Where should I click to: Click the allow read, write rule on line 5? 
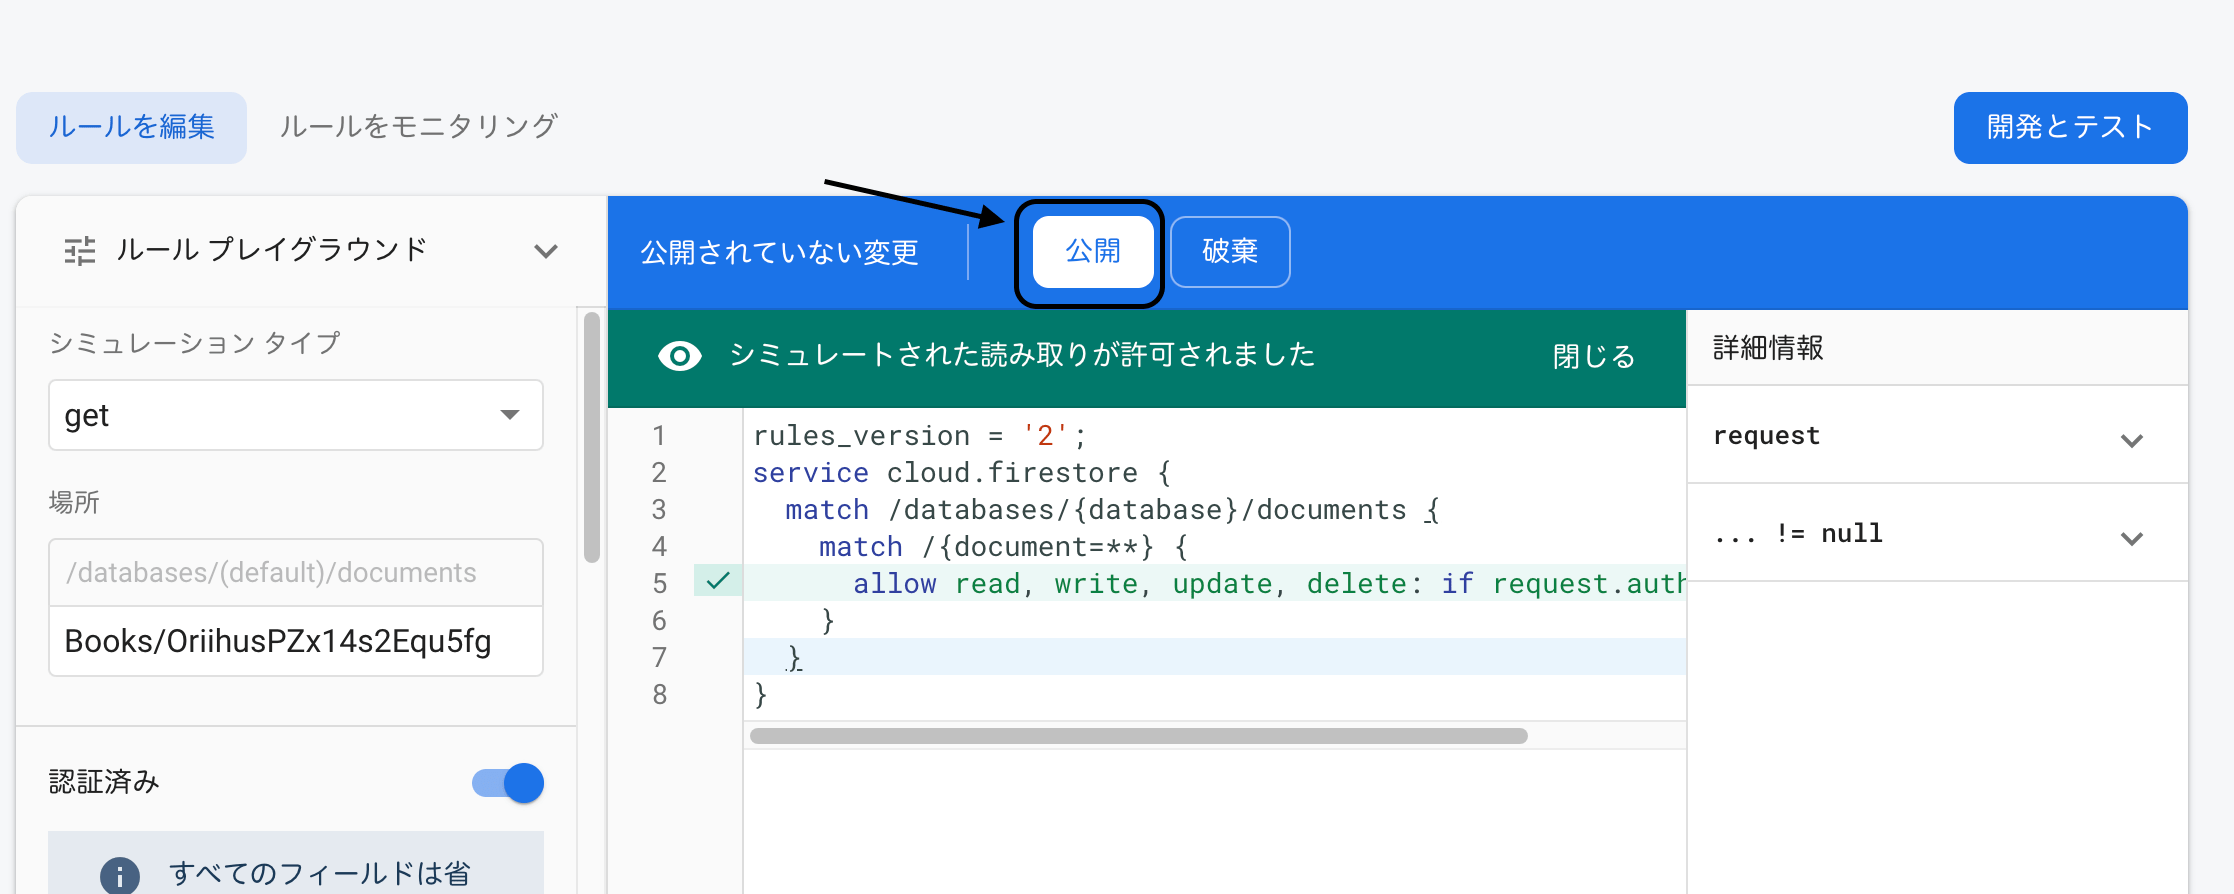(1269, 584)
